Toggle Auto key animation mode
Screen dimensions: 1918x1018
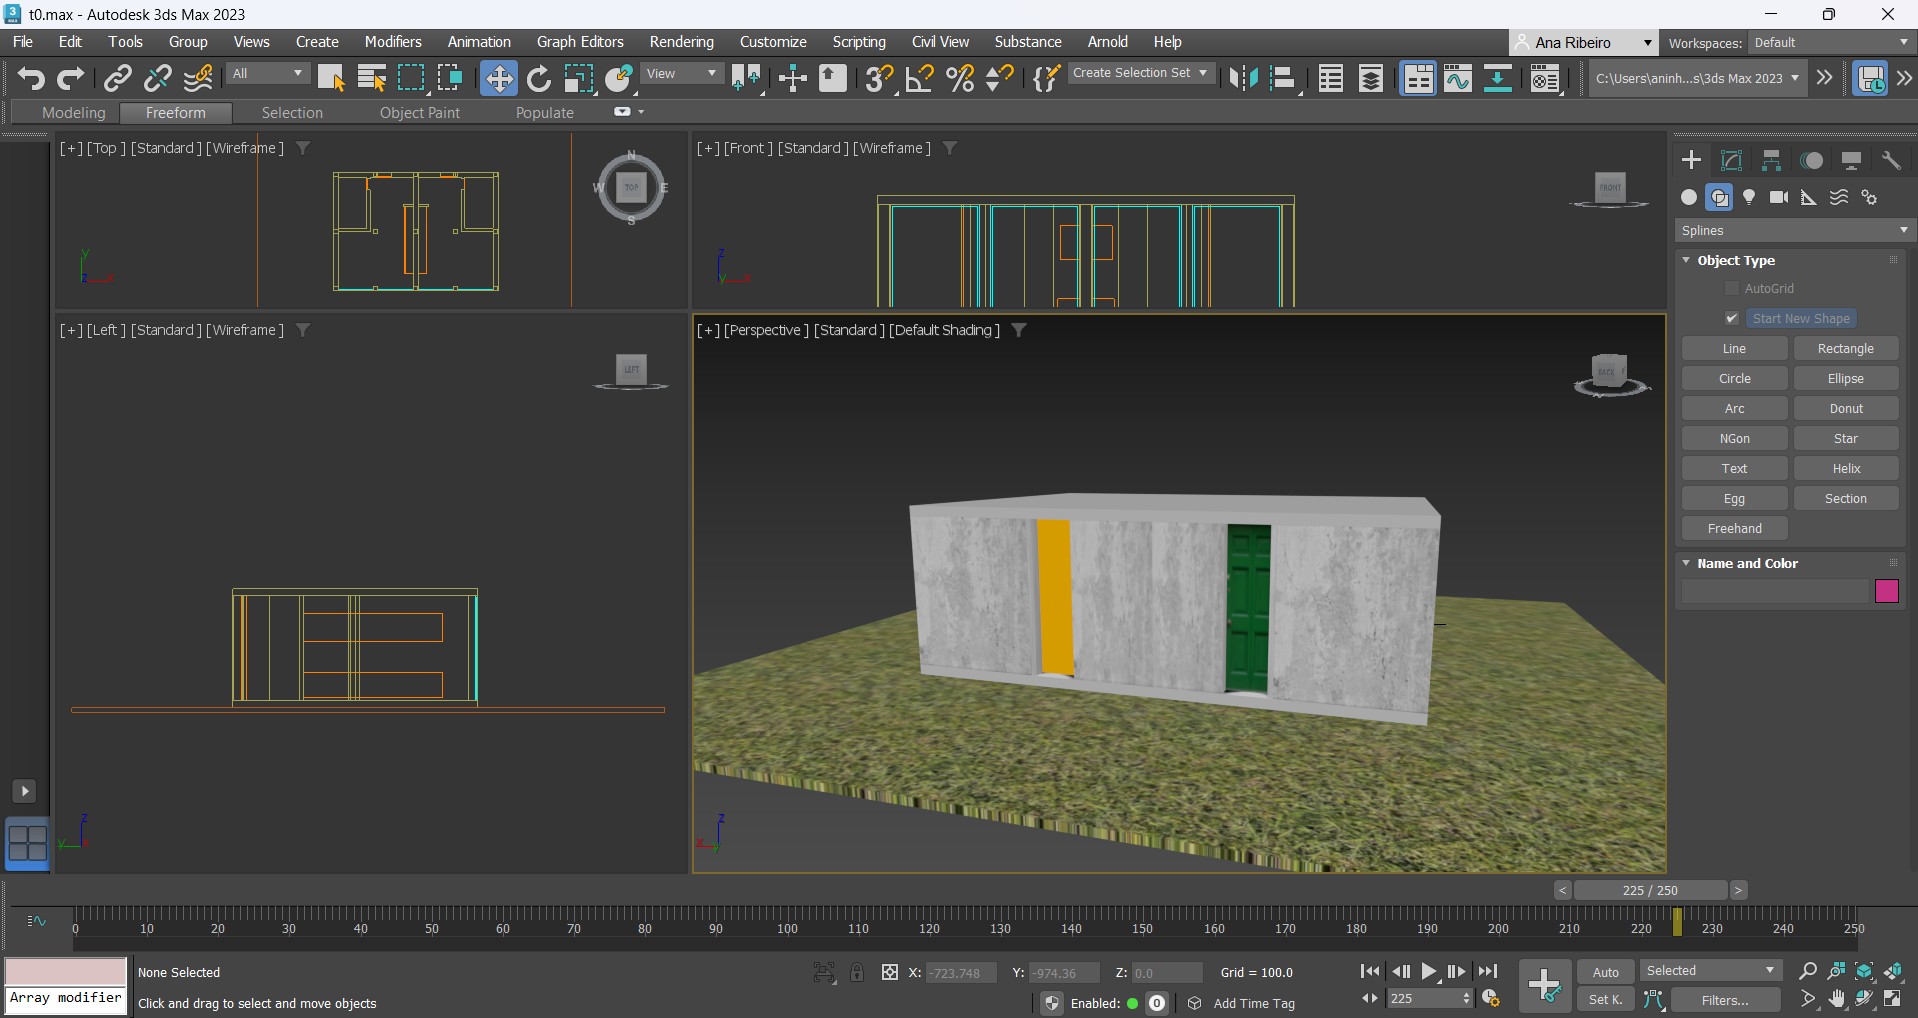point(1605,972)
